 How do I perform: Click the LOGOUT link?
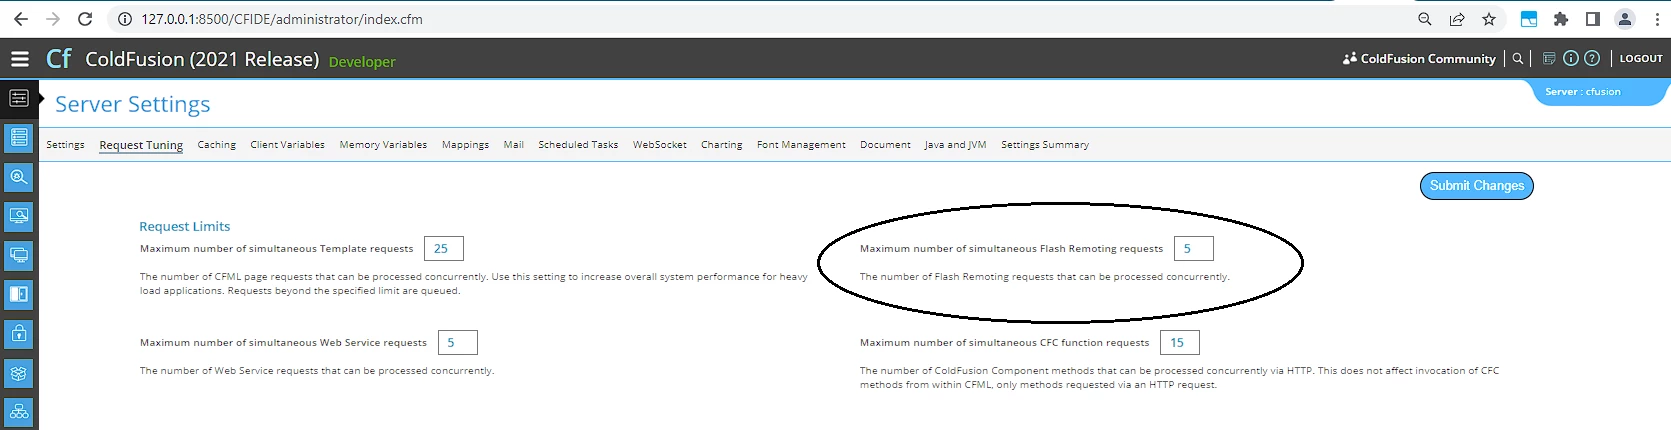1641,59
